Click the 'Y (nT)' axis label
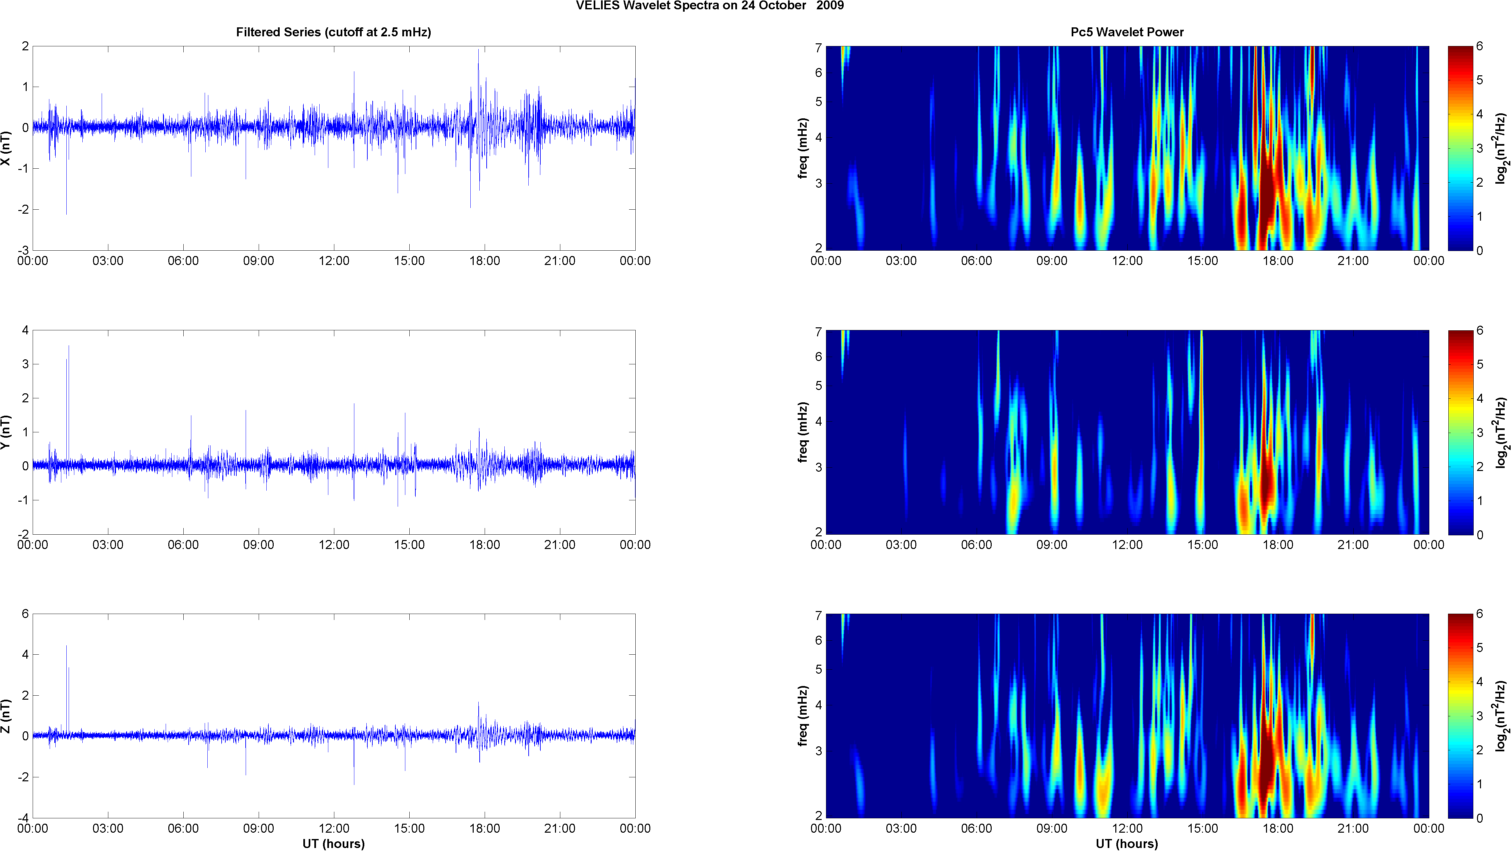Screen dimensions: 1511x851 6,432
